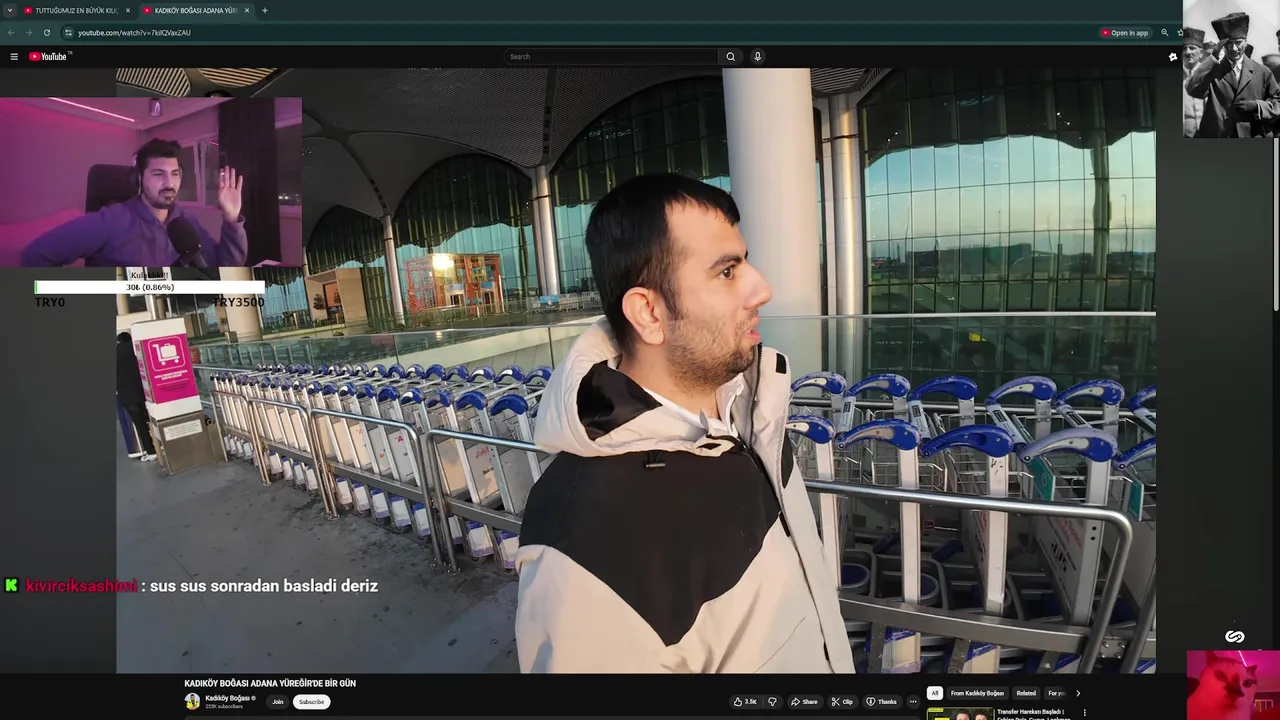1280x720 pixels.
Task: Click the YouTube create/settings icon top right
Action: tap(1173, 57)
